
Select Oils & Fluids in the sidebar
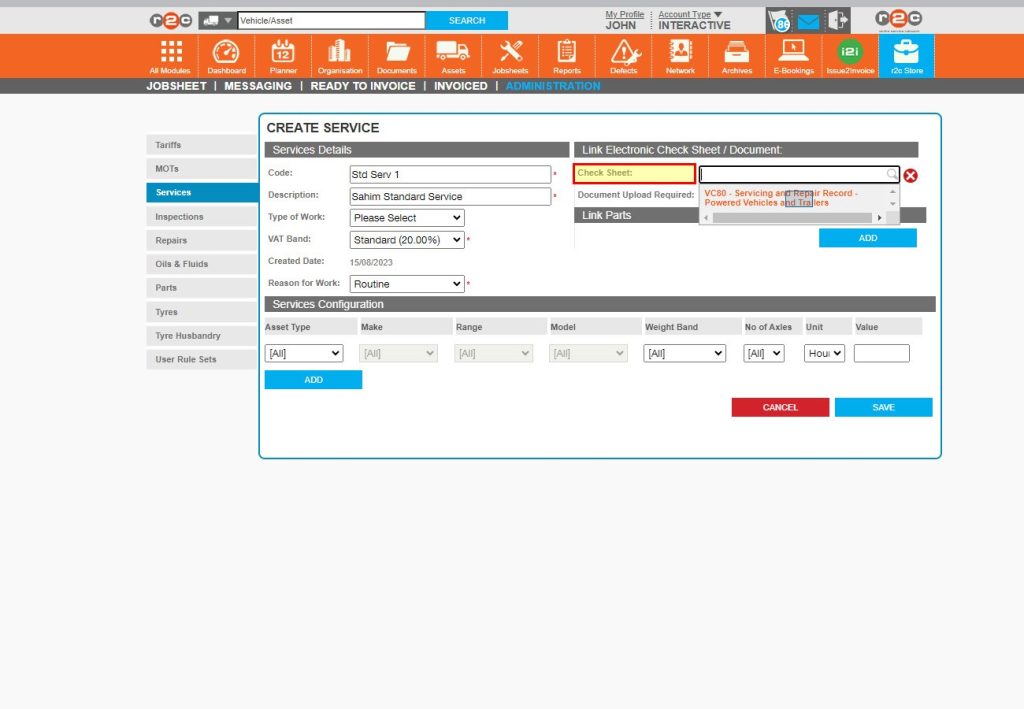pos(202,264)
